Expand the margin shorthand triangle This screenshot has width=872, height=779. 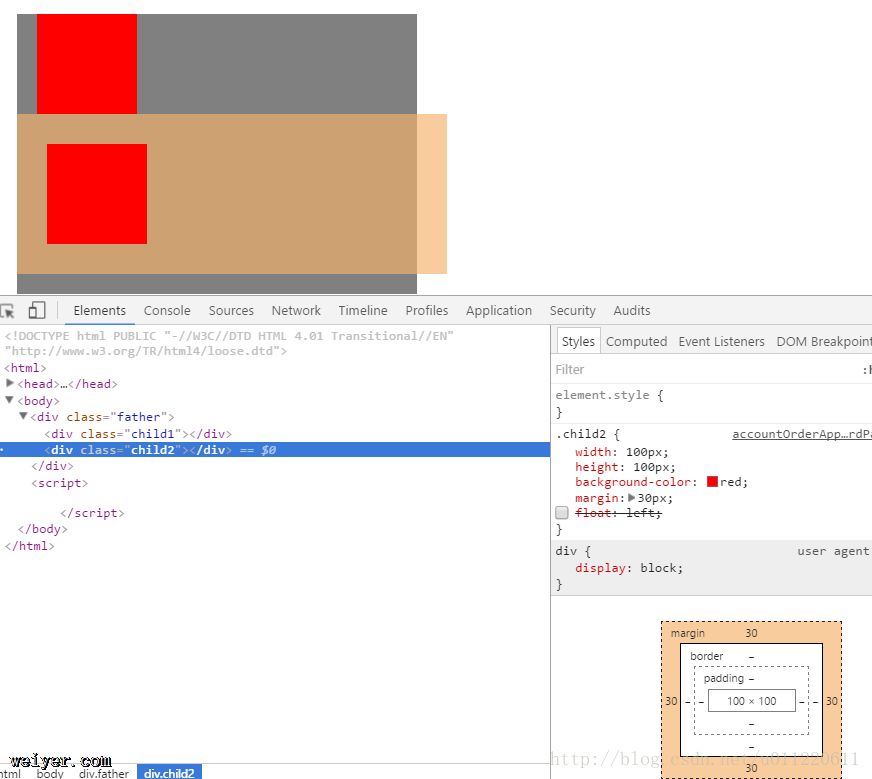point(631,498)
